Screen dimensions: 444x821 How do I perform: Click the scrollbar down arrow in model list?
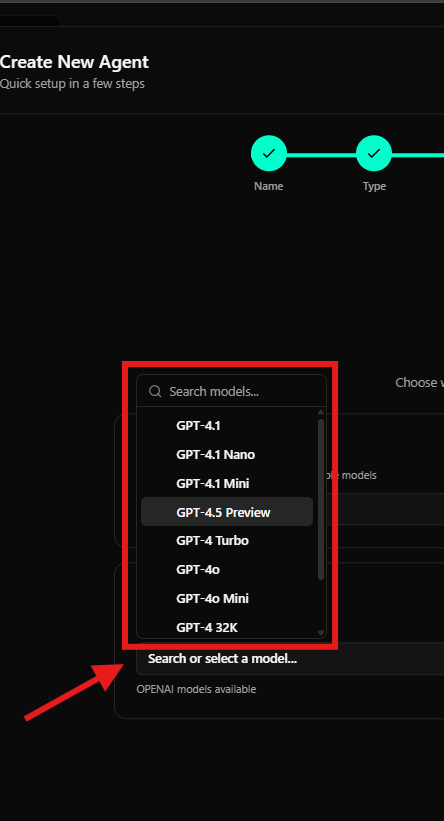click(x=321, y=633)
